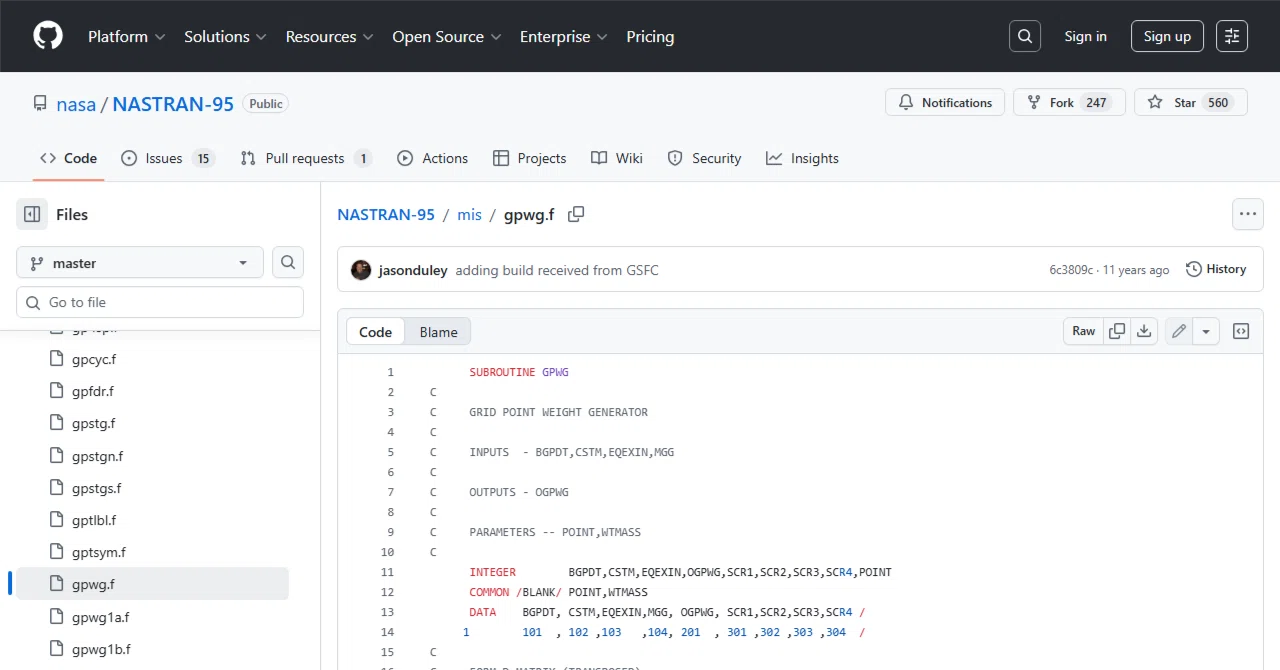The height and width of the screenshot is (670, 1280).
Task: Open the Pull requests tab
Action: (306, 158)
